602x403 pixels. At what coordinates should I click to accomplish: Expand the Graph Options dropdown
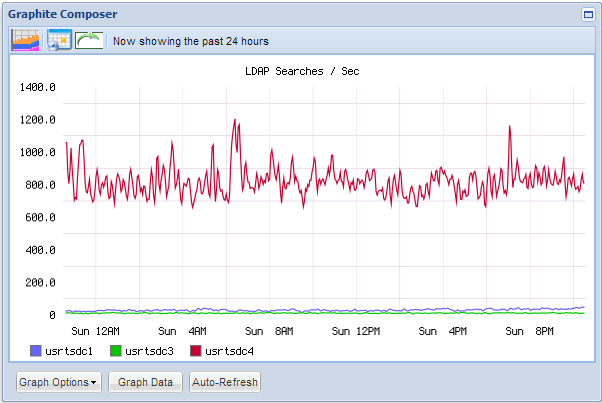[x=59, y=382]
